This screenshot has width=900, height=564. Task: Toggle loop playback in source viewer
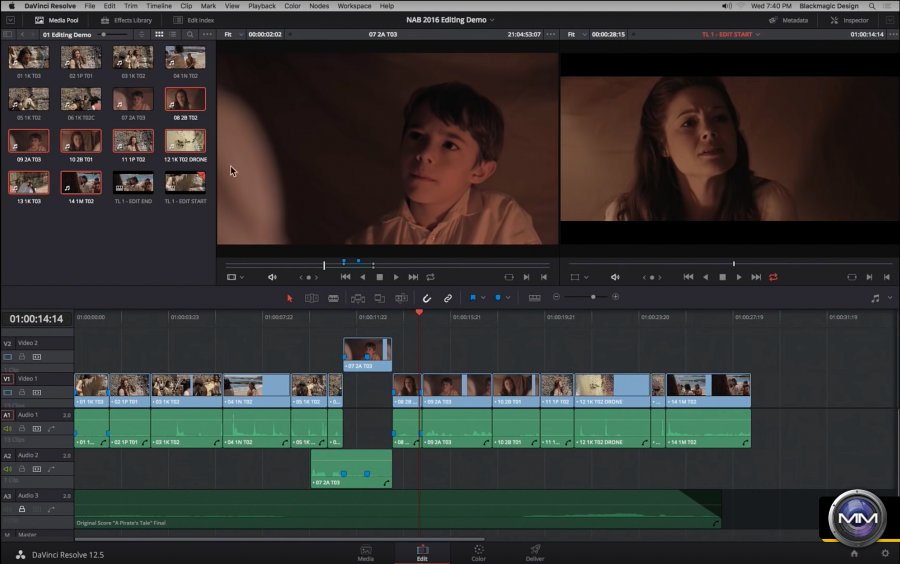tap(430, 277)
